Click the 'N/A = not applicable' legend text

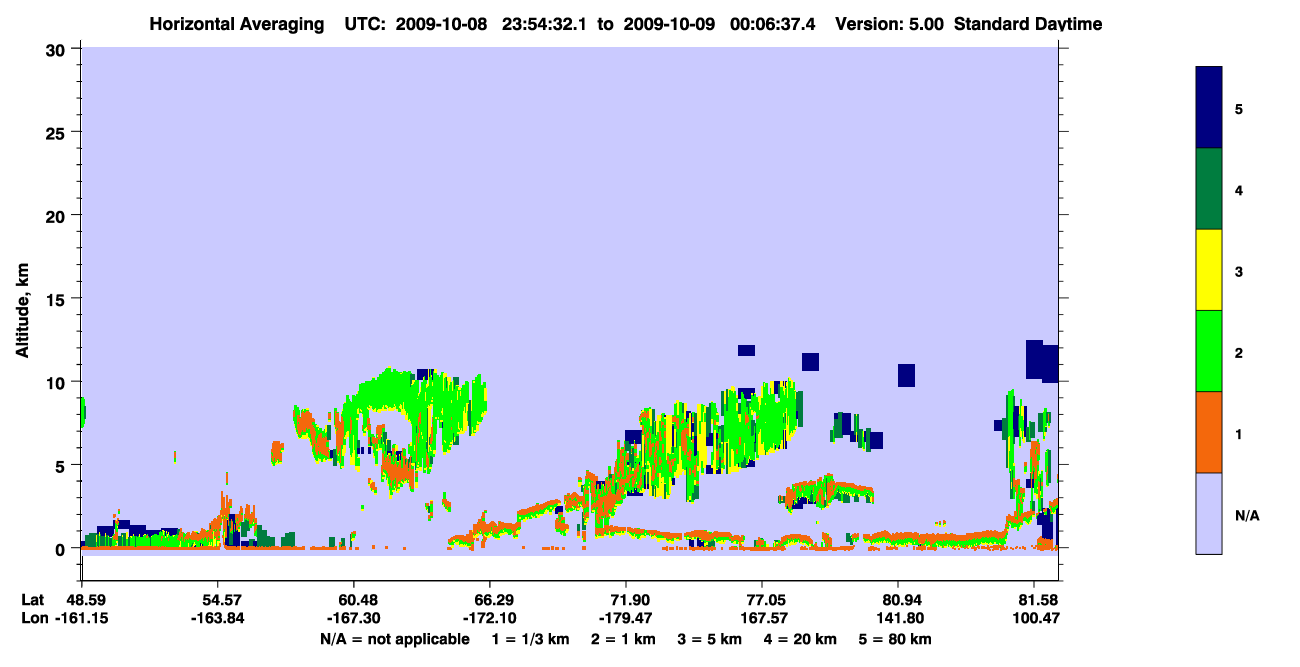pyautogui.click(x=394, y=639)
